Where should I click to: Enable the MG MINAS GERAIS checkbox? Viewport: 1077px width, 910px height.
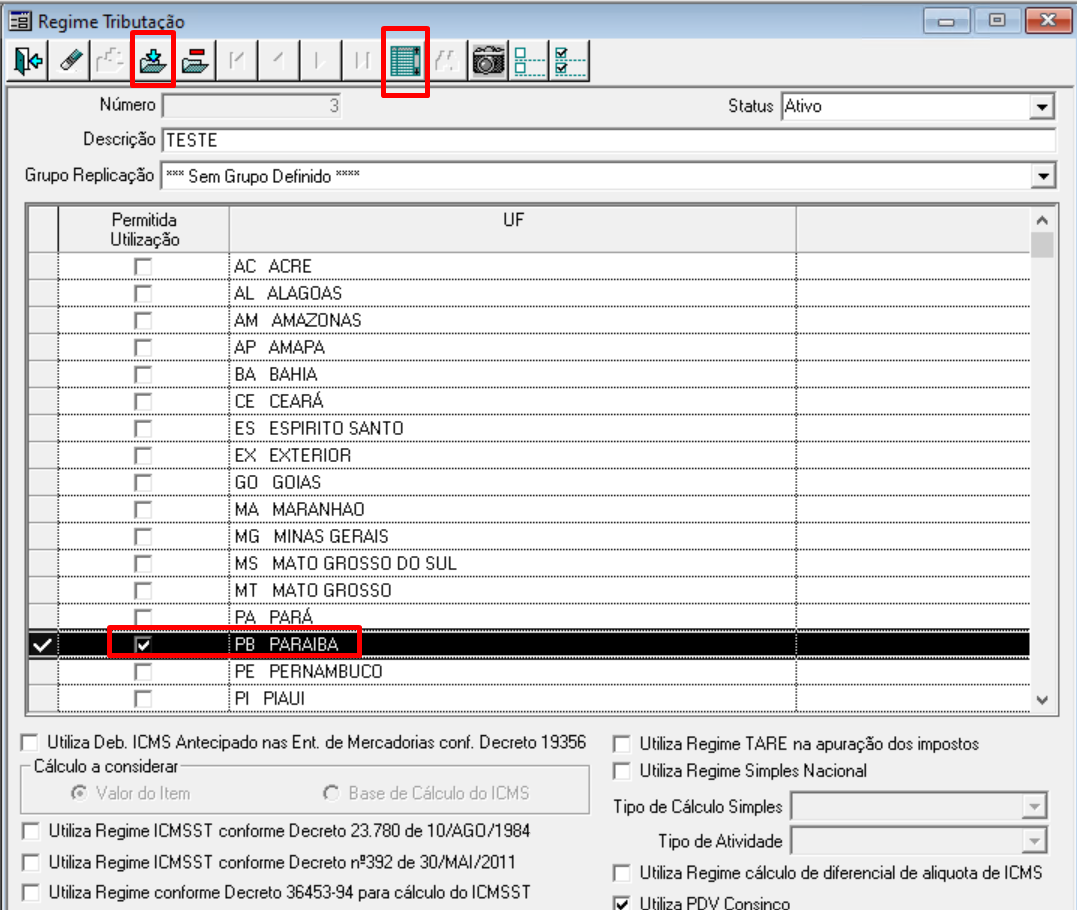click(x=143, y=537)
